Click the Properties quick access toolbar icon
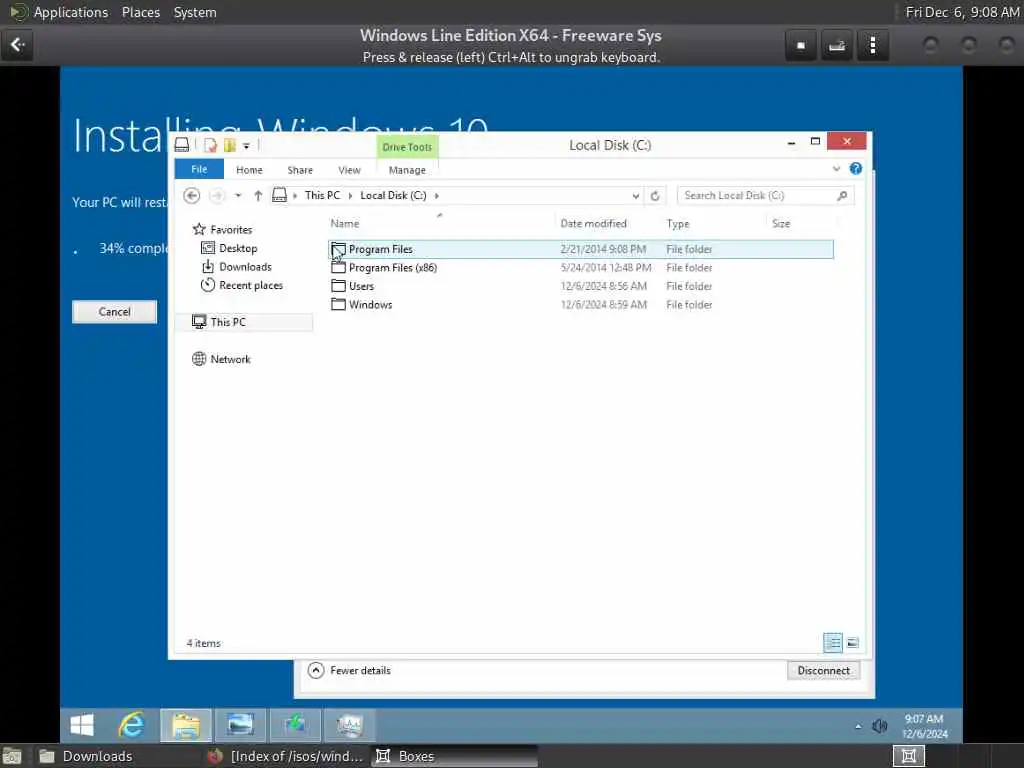 [x=210, y=145]
